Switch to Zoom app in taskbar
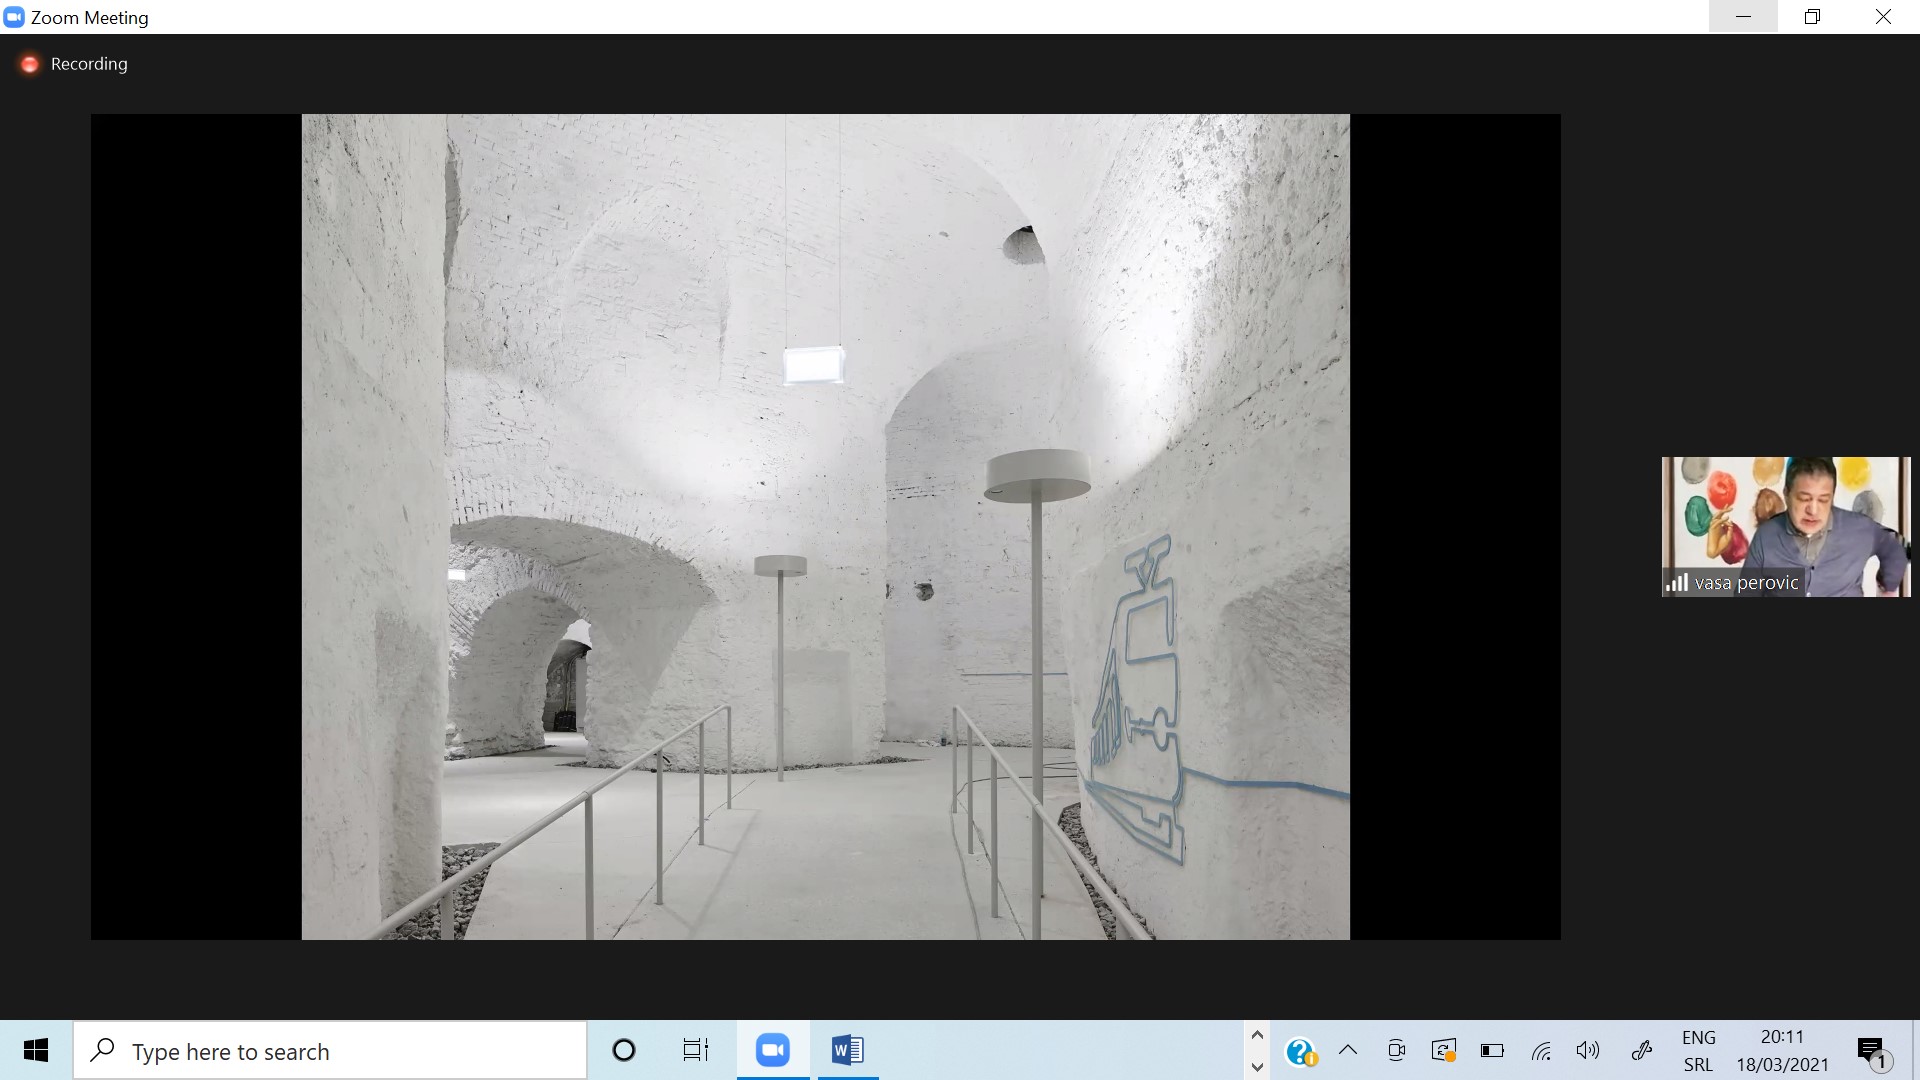 pyautogui.click(x=773, y=1050)
